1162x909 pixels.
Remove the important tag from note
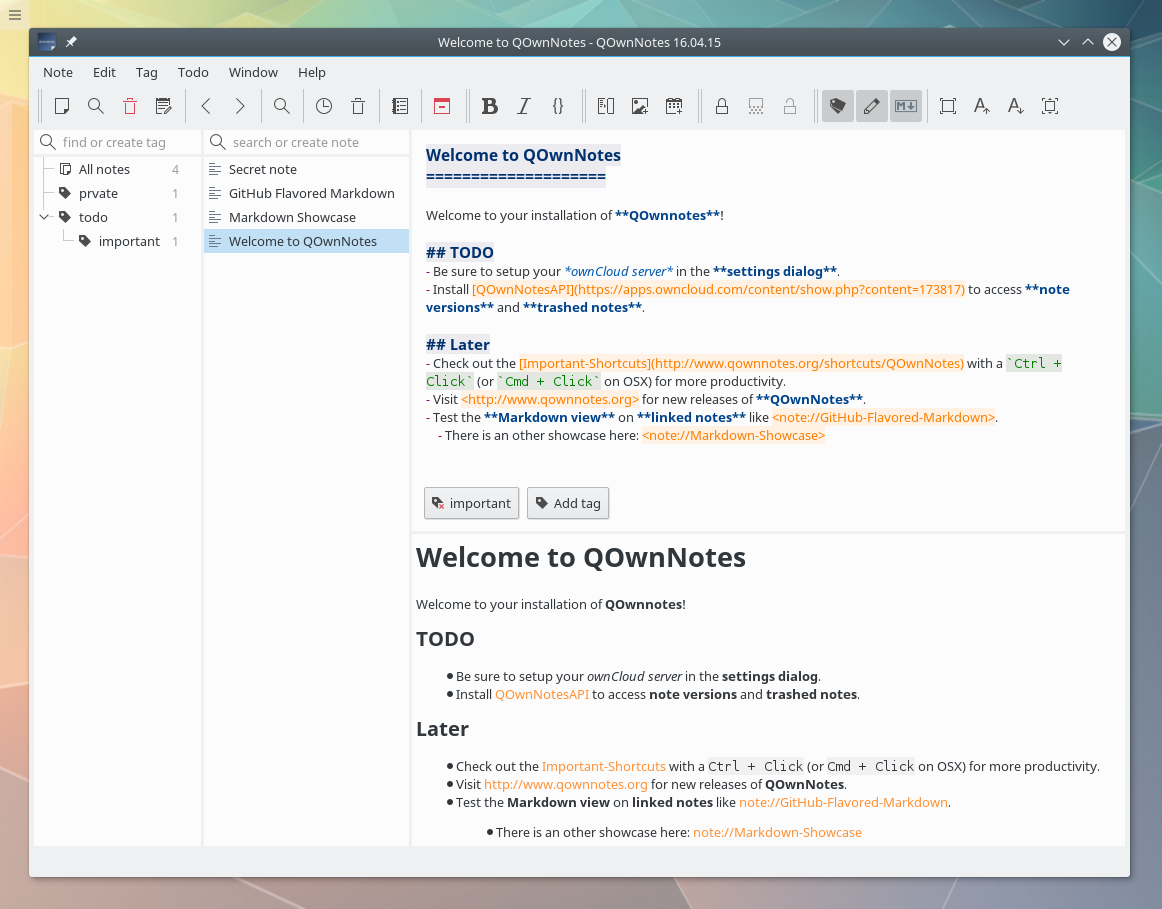pos(471,503)
